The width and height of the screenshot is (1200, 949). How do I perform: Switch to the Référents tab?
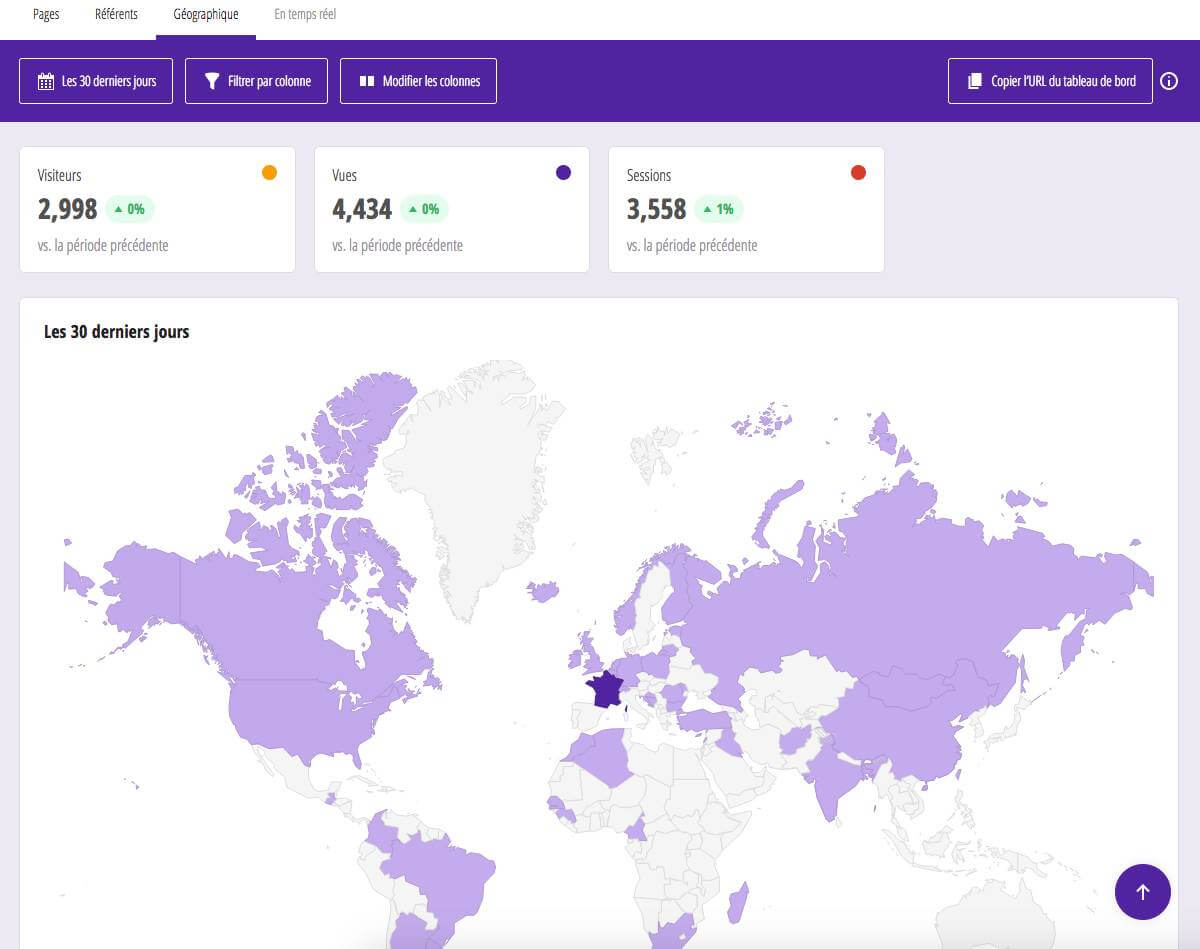pos(116,15)
